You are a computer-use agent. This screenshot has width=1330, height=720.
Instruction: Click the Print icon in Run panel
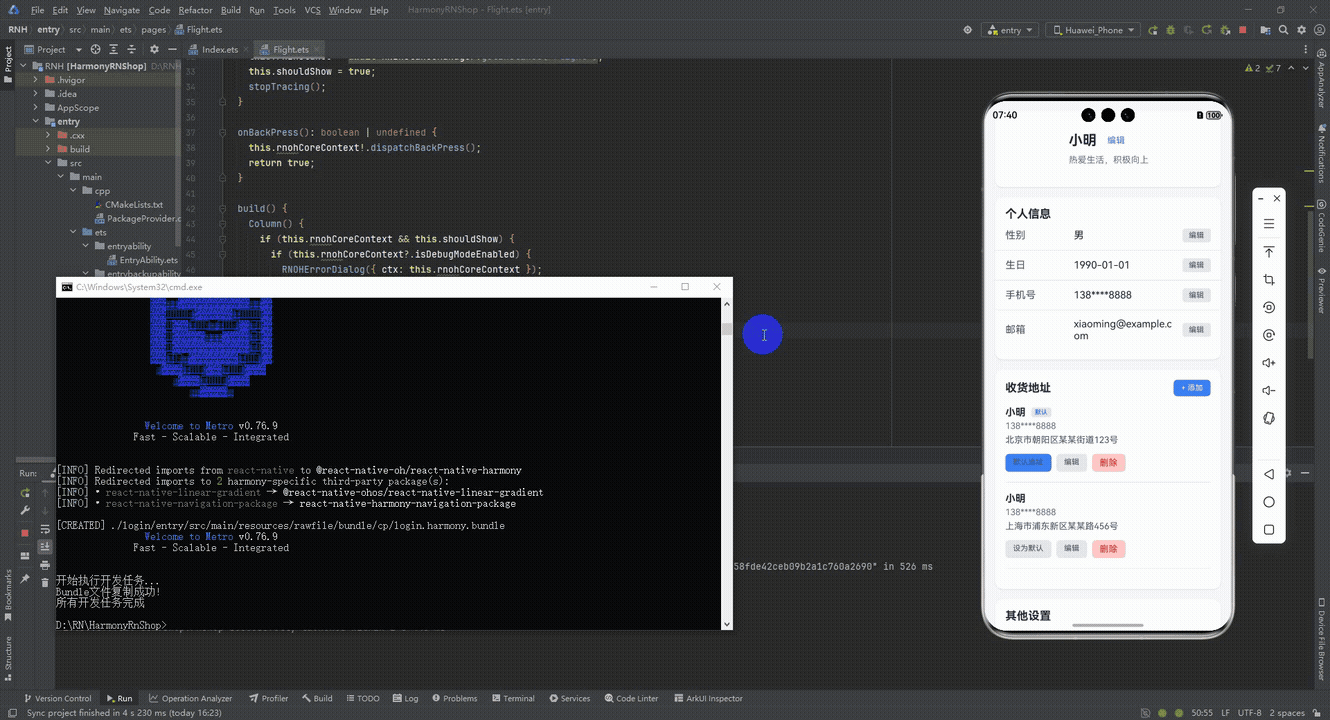[x=45, y=565]
